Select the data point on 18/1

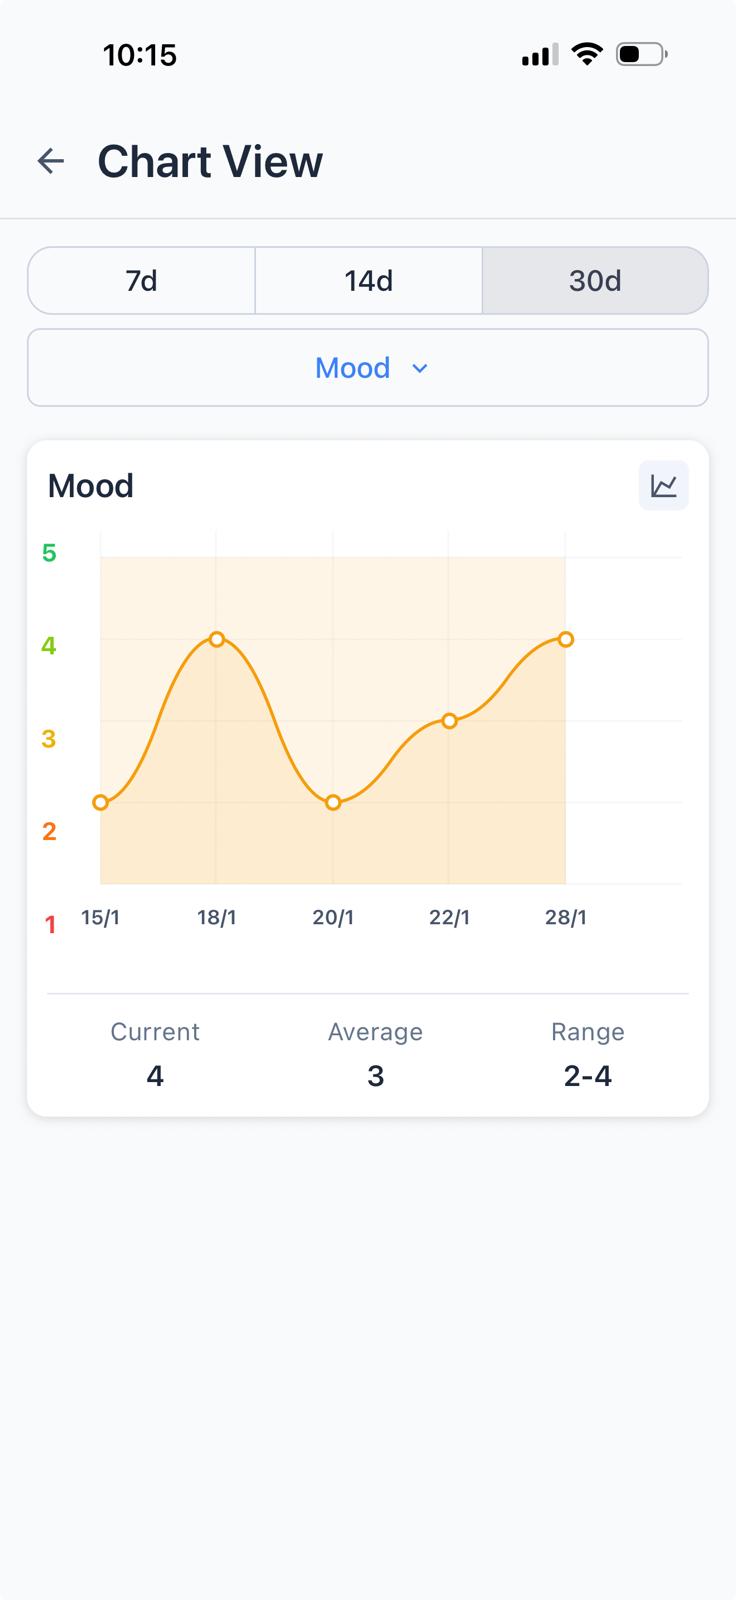click(217, 639)
